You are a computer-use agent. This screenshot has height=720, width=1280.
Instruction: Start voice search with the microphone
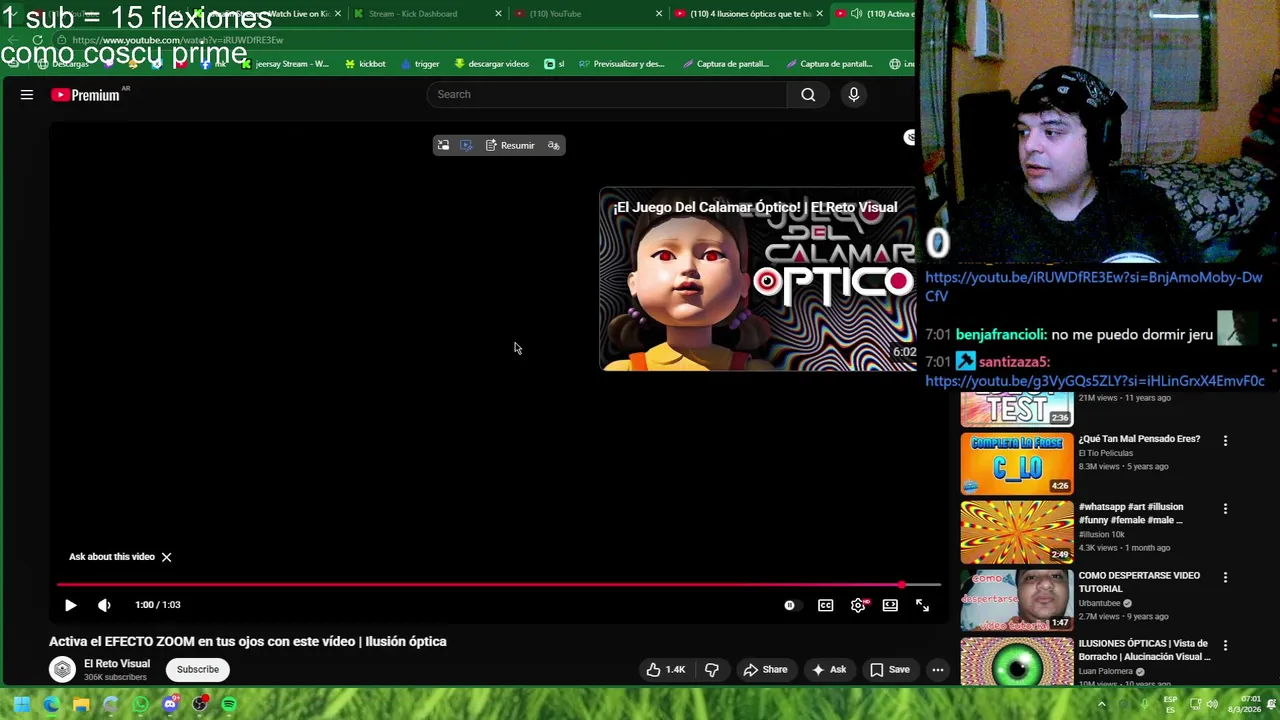coord(853,94)
